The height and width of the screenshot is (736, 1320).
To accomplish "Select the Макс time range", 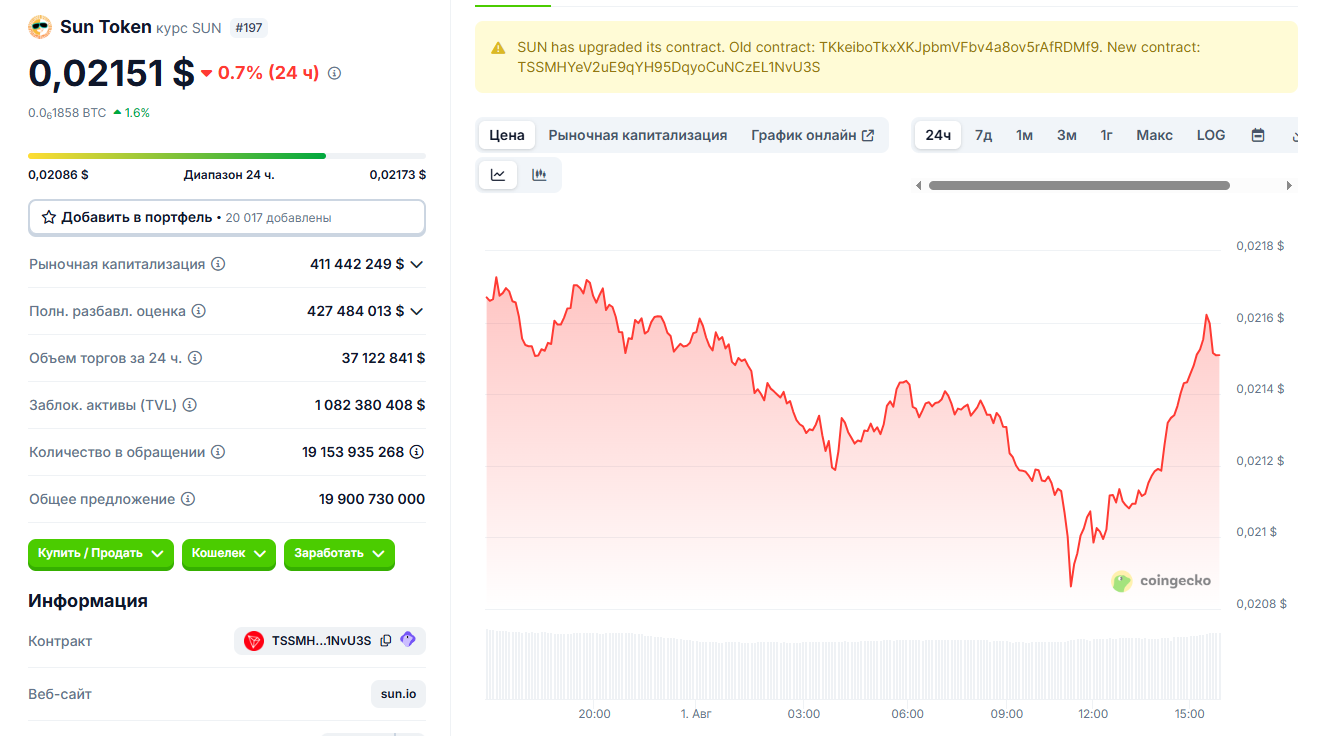I will coord(1154,135).
